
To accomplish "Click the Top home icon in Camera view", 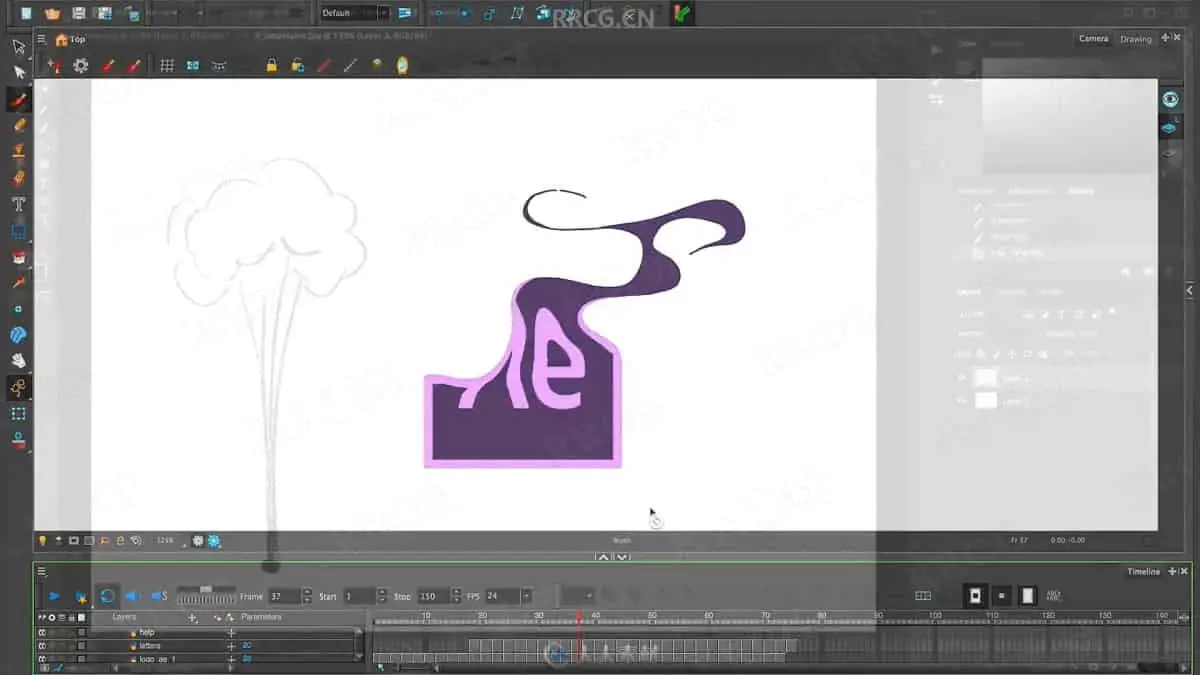I will (62, 40).
